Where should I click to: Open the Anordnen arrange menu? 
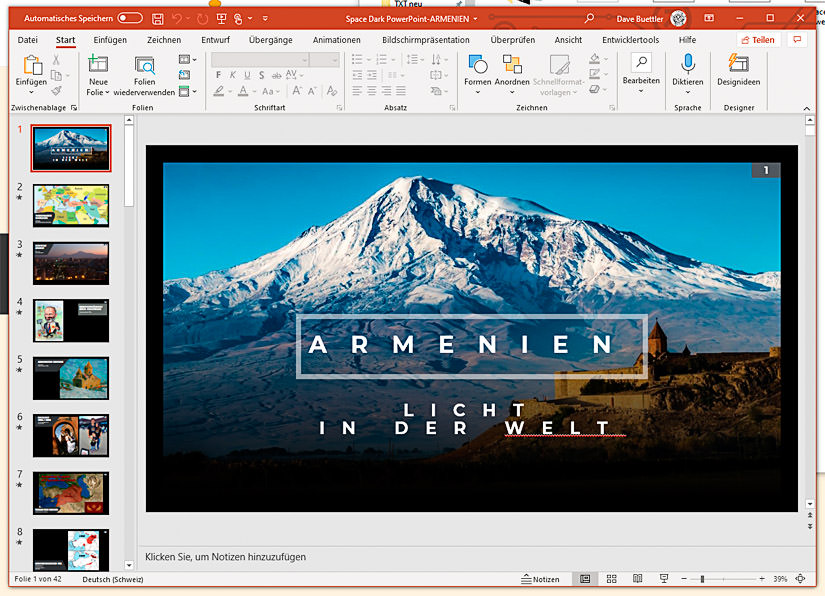pyautogui.click(x=512, y=74)
